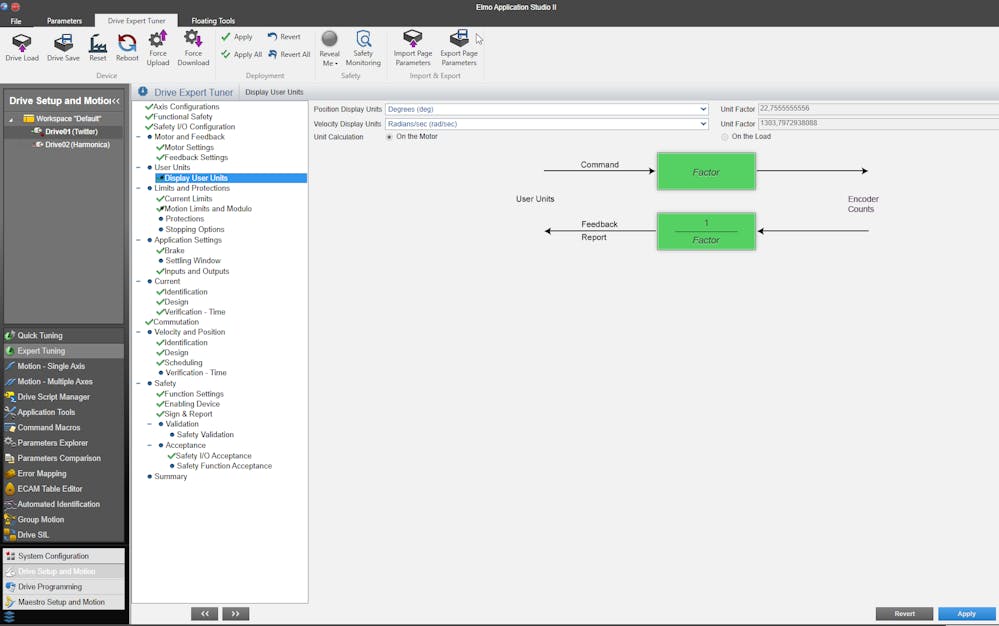Collapse the Velocity and Position node
Image resolution: width=999 pixels, height=626 pixels.
click(x=139, y=332)
